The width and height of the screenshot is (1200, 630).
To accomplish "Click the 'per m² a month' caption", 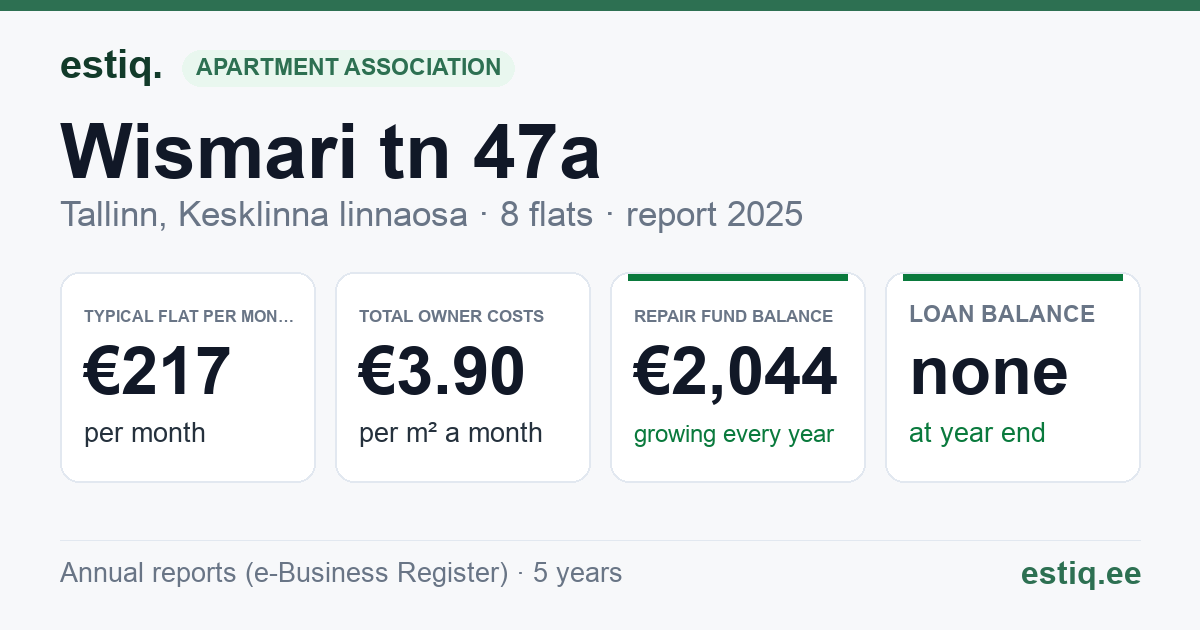I will click(x=451, y=433).
